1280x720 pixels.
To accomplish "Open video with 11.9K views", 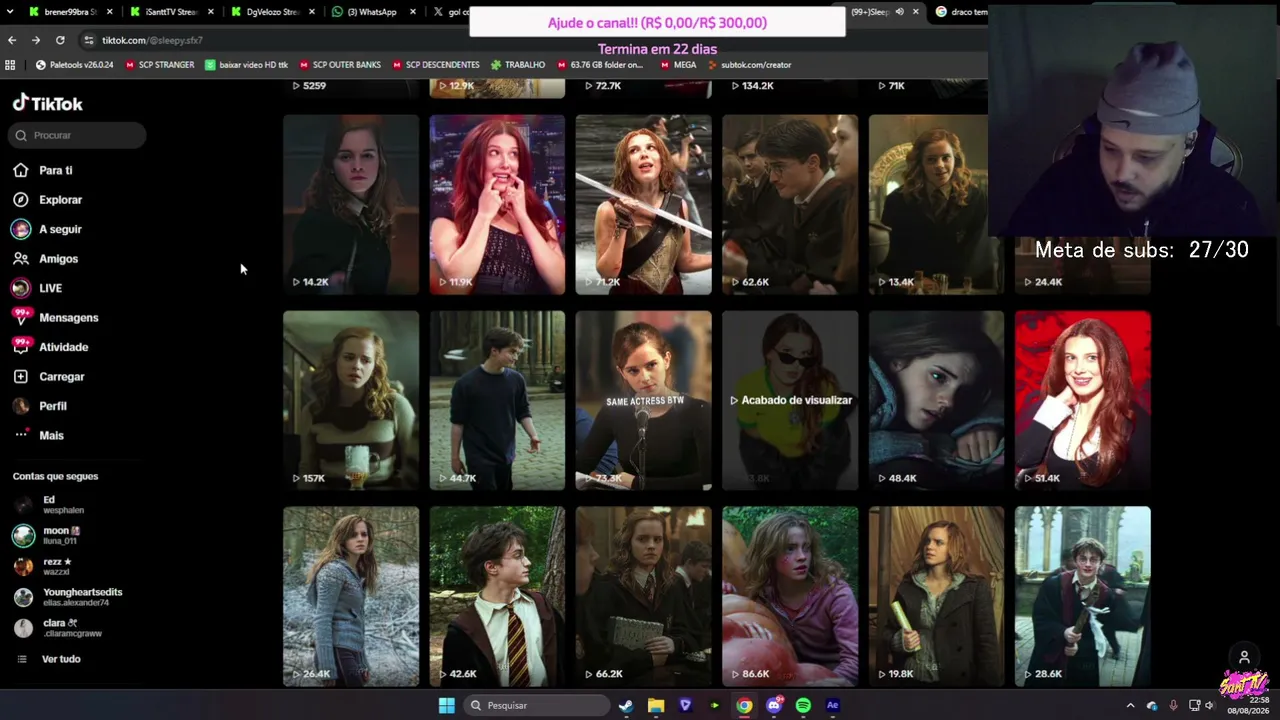I will (497, 204).
